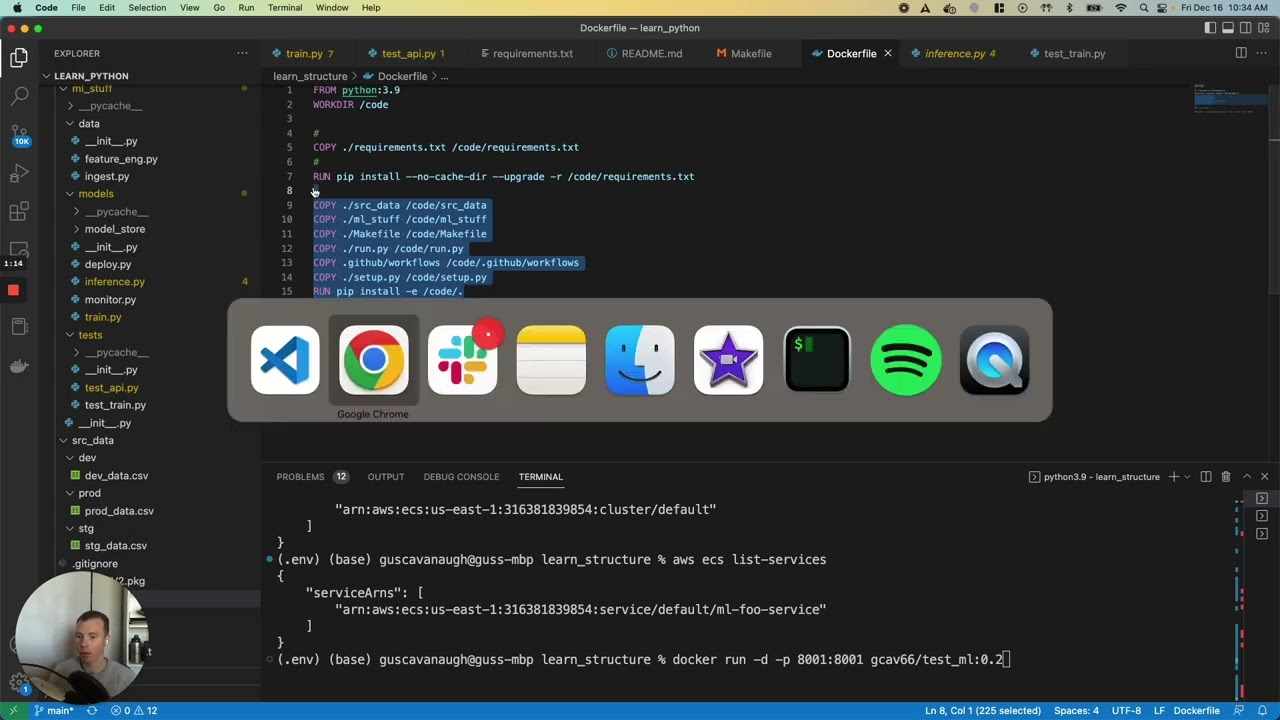This screenshot has height=720, width=1280.
Task: Open Source Control view with 10K badge
Action: [19, 134]
